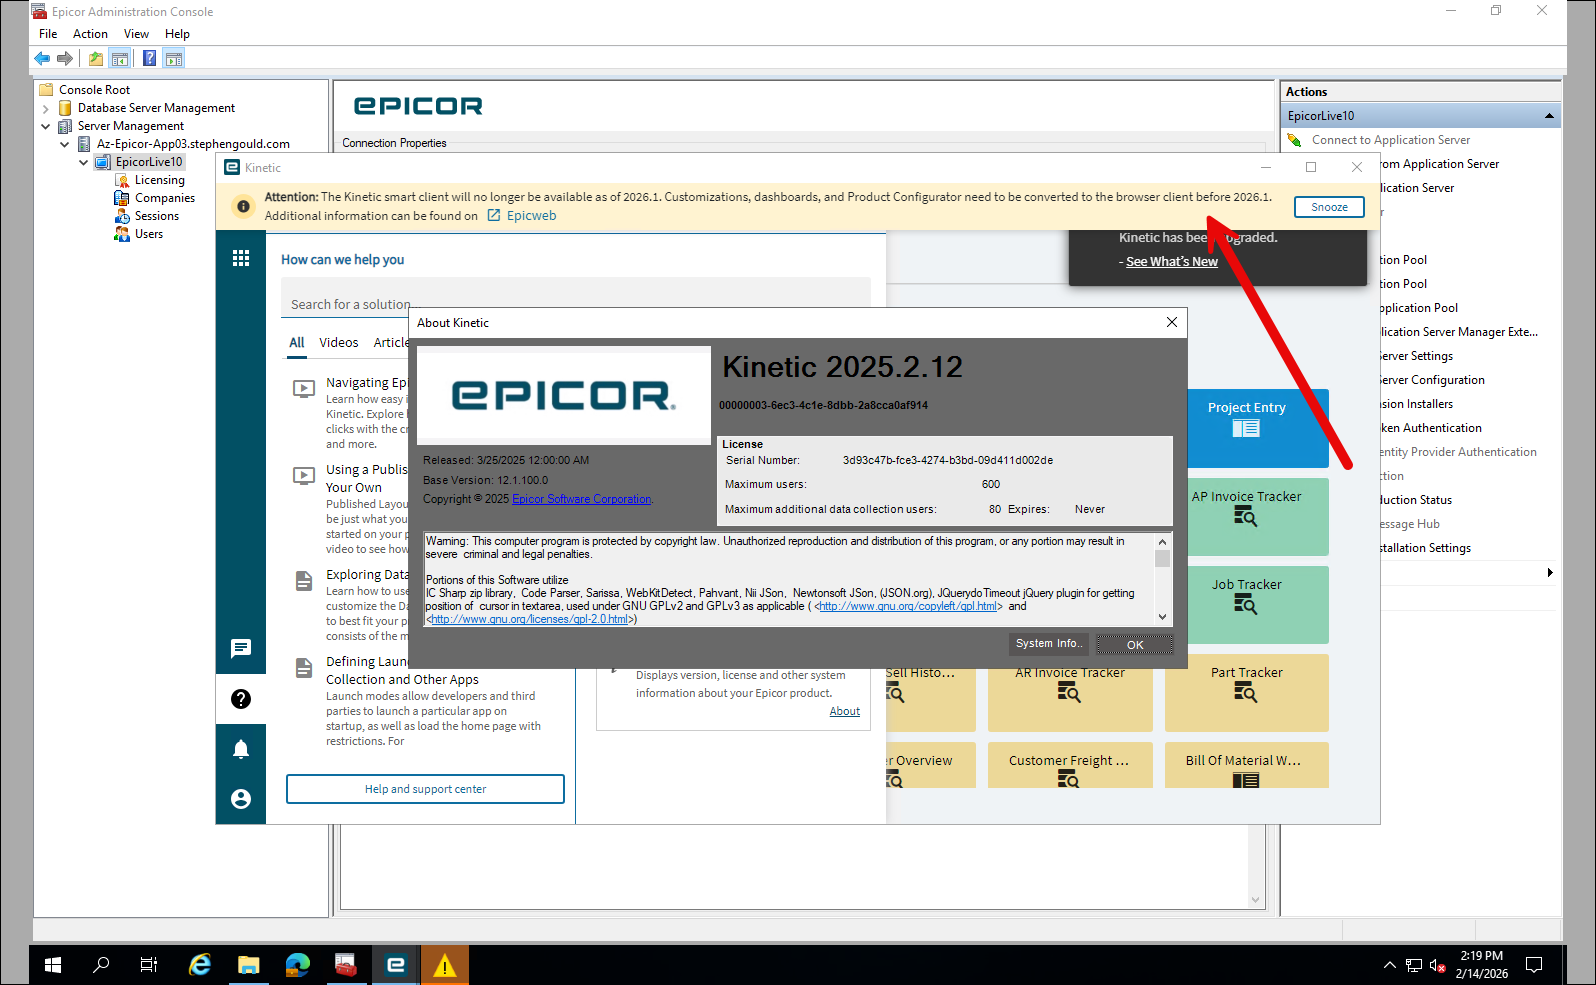The width and height of the screenshot is (1596, 985).
Task: Snooze the Kinetic attention banner
Action: point(1330,207)
